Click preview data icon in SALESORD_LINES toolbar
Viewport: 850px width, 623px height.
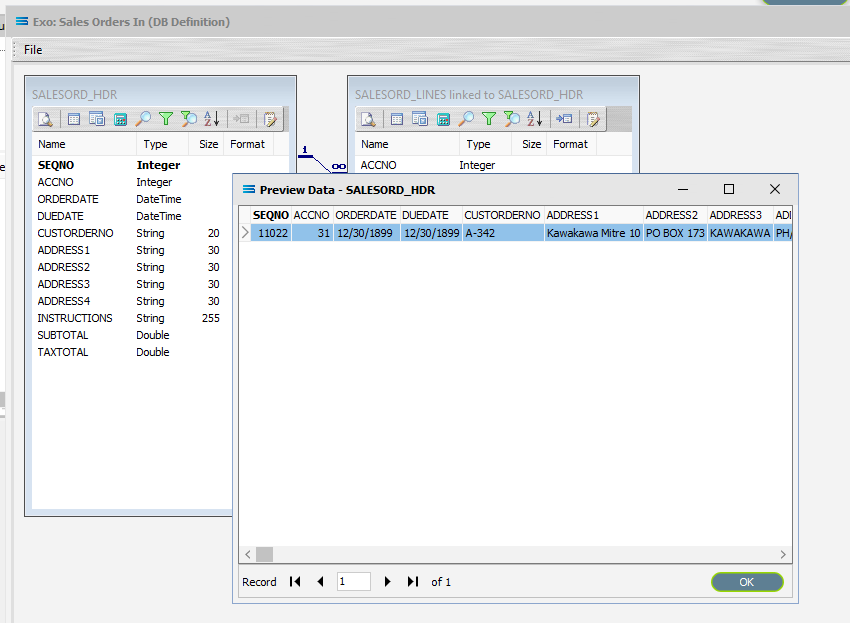pos(369,119)
